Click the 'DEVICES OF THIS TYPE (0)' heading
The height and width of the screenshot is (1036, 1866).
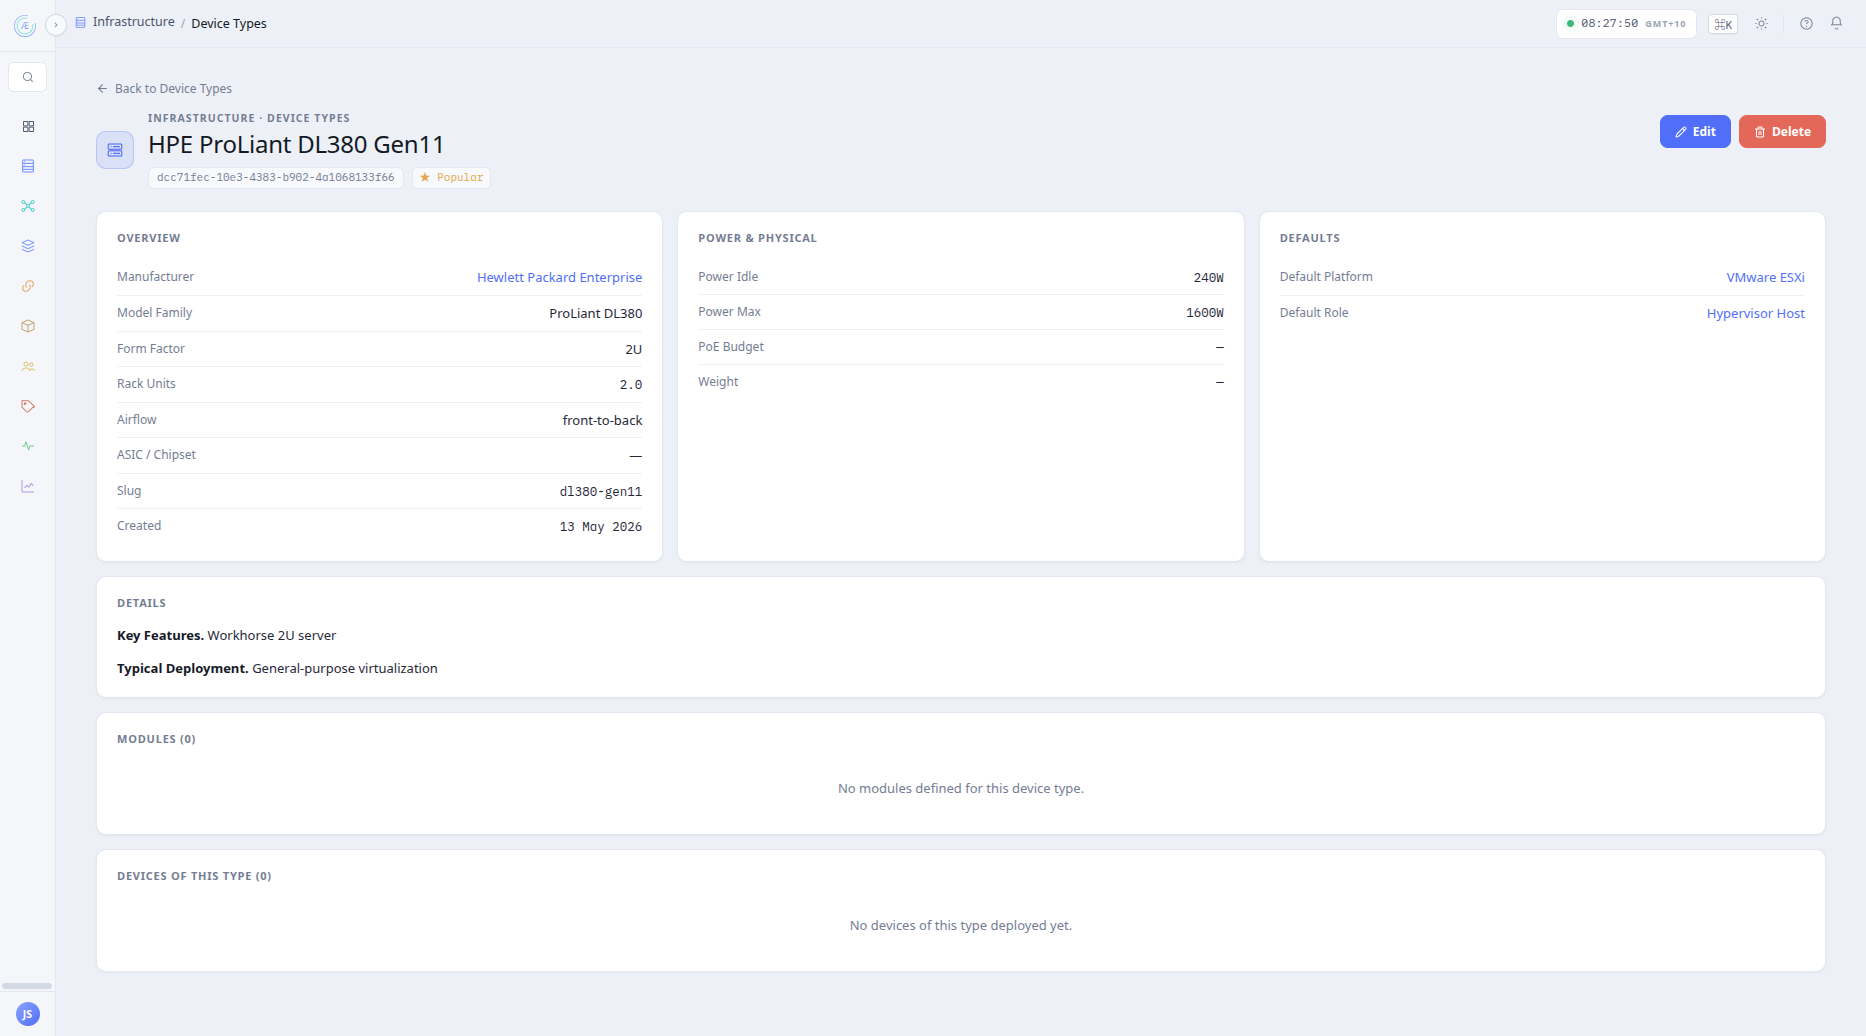coord(194,877)
